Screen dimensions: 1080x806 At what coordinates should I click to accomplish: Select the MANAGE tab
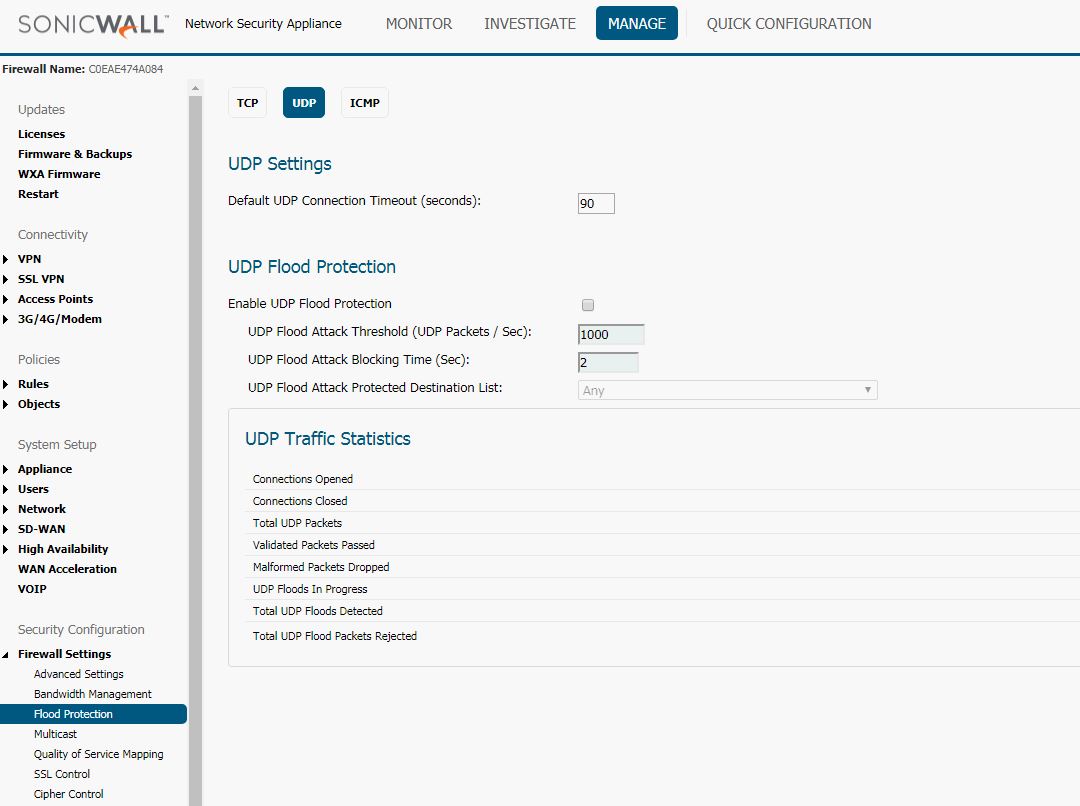point(636,23)
